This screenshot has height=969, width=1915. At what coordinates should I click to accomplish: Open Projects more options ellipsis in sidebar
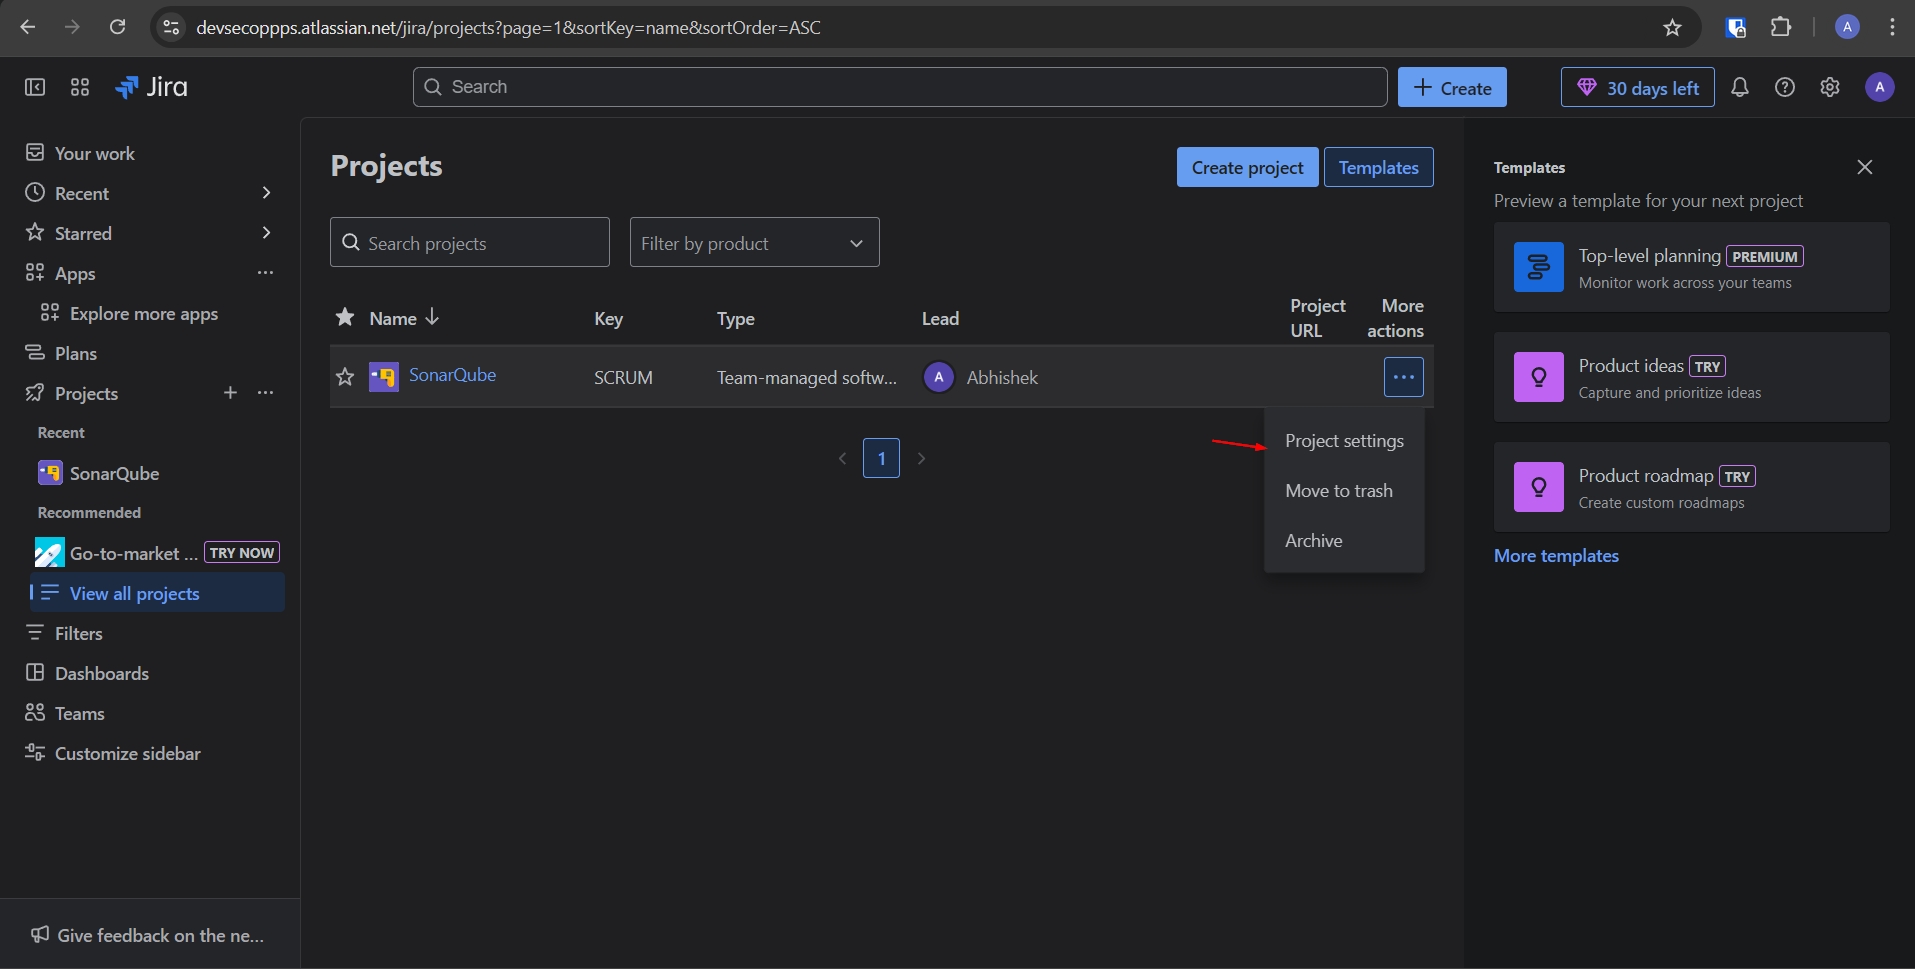click(265, 393)
